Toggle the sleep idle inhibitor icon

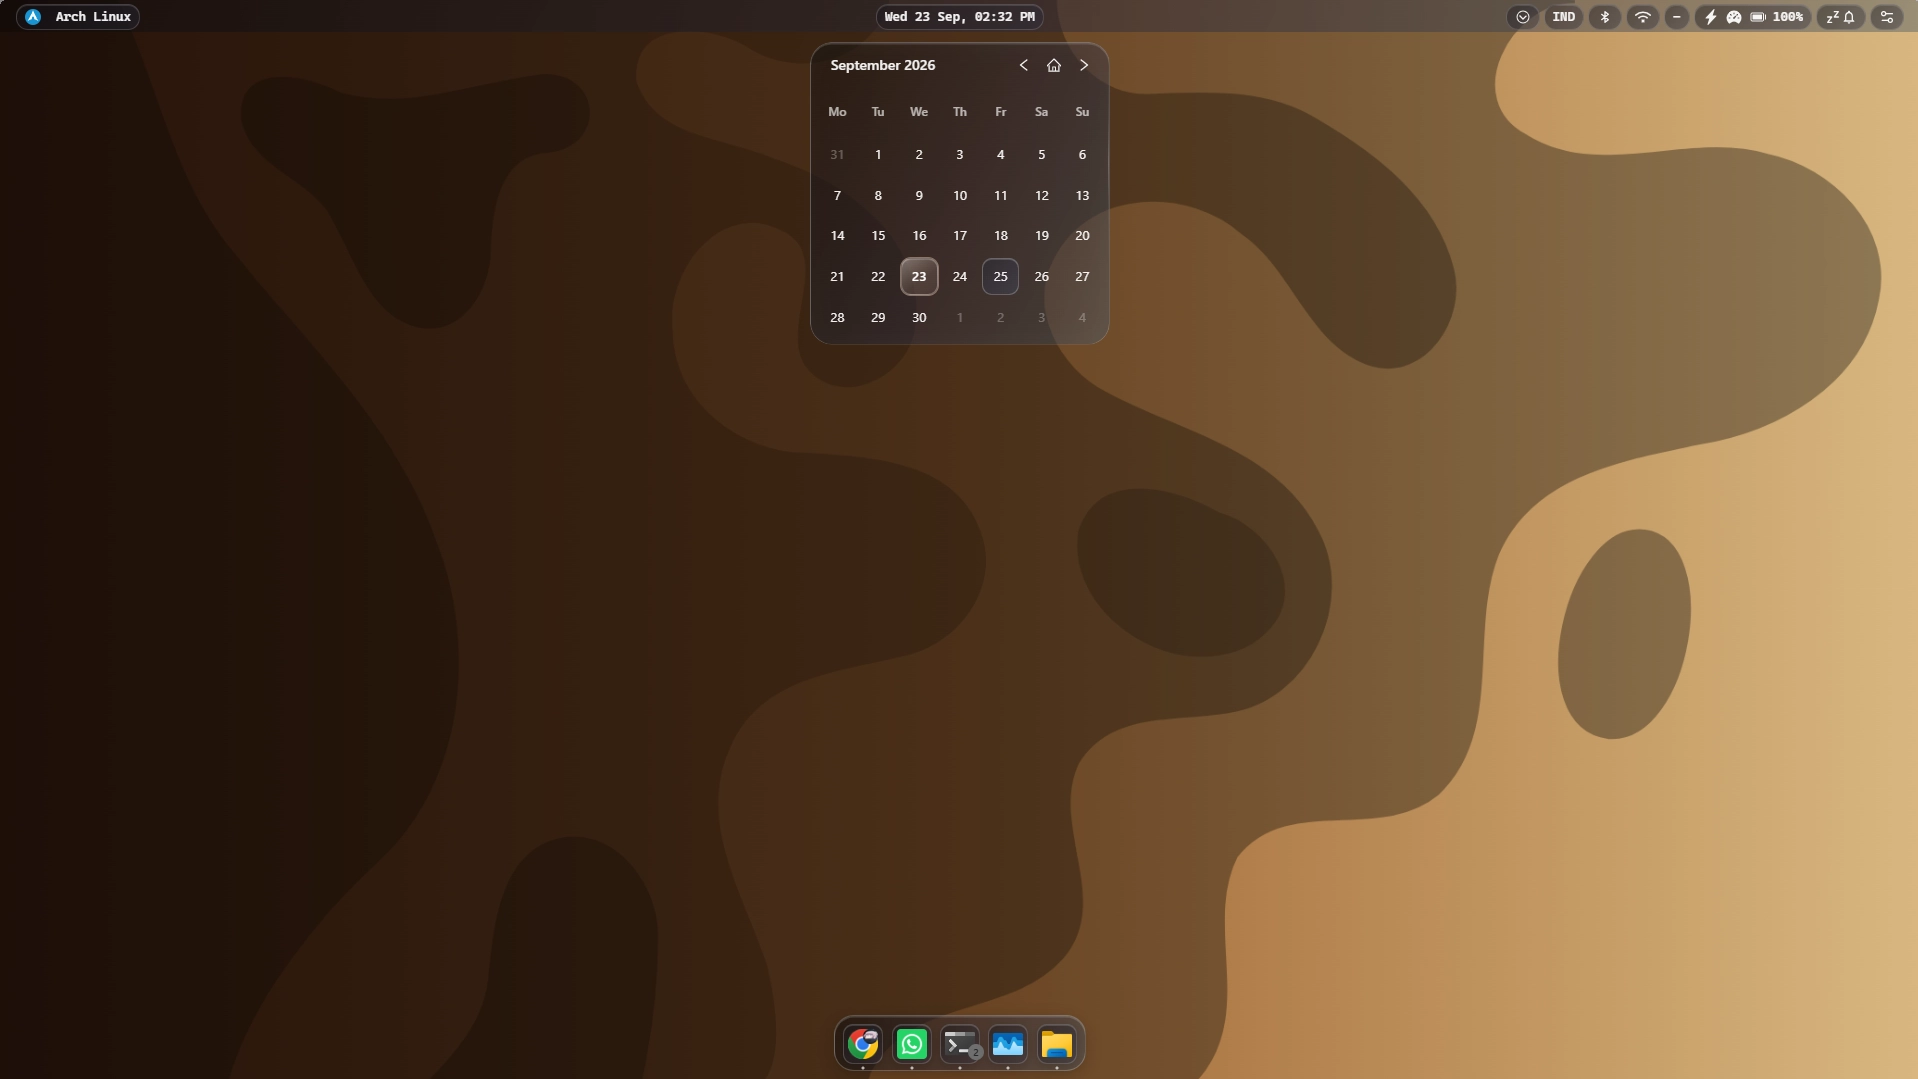coord(1832,17)
